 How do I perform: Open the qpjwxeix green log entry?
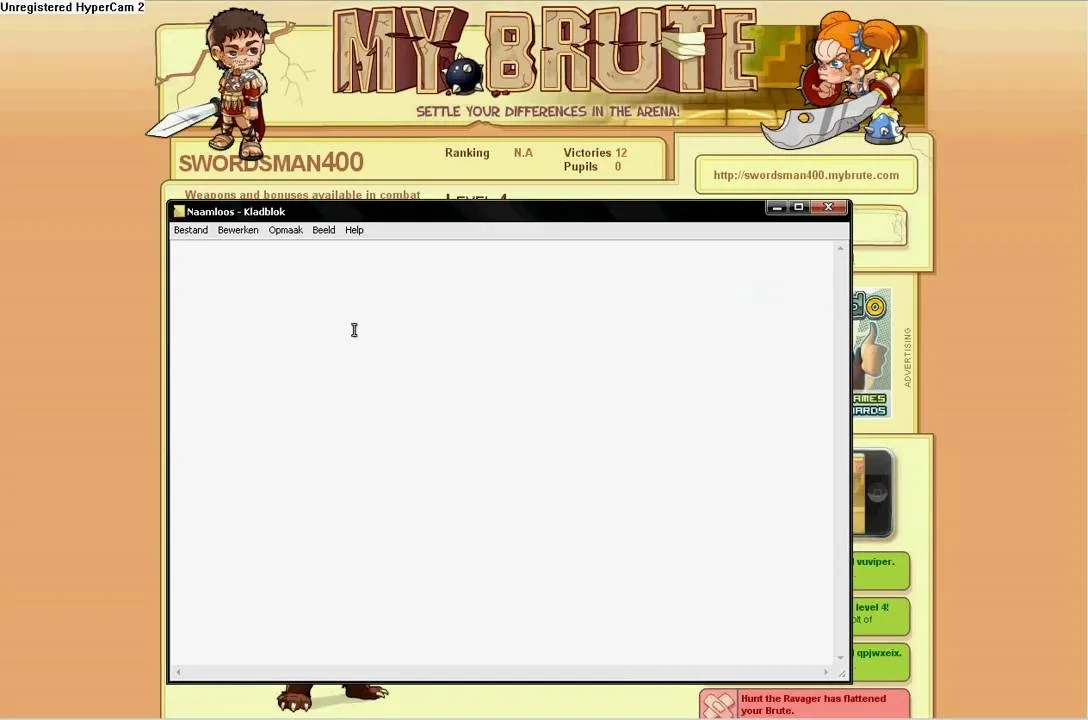coord(881,662)
